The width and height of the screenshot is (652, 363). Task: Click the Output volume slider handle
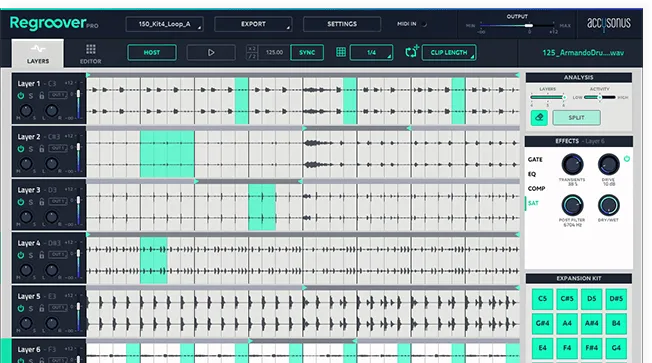pyautogui.click(x=529, y=26)
